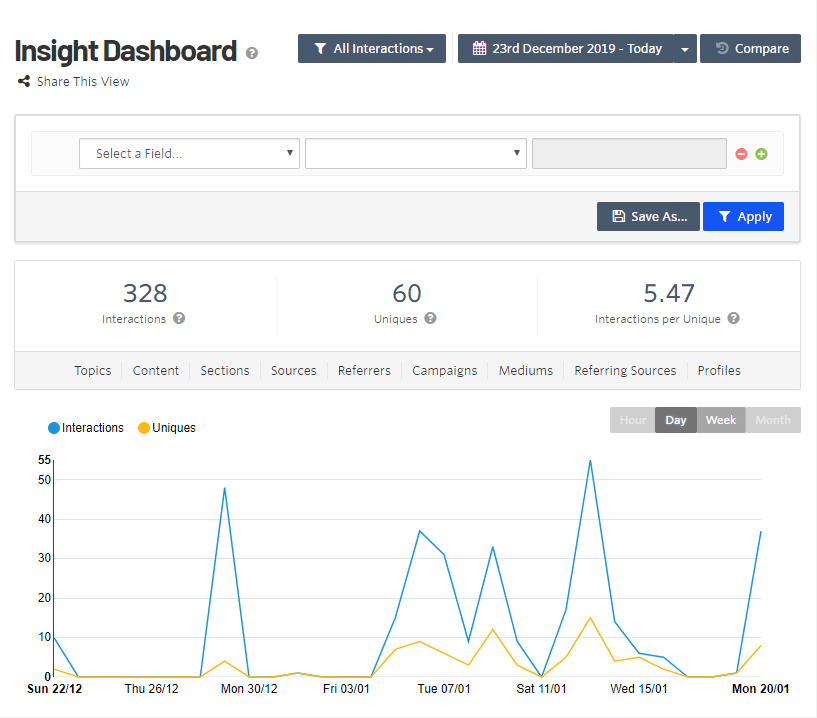This screenshot has height=718, width=817.
Task: Click help icon next to Uniques count
Action: 430,319
